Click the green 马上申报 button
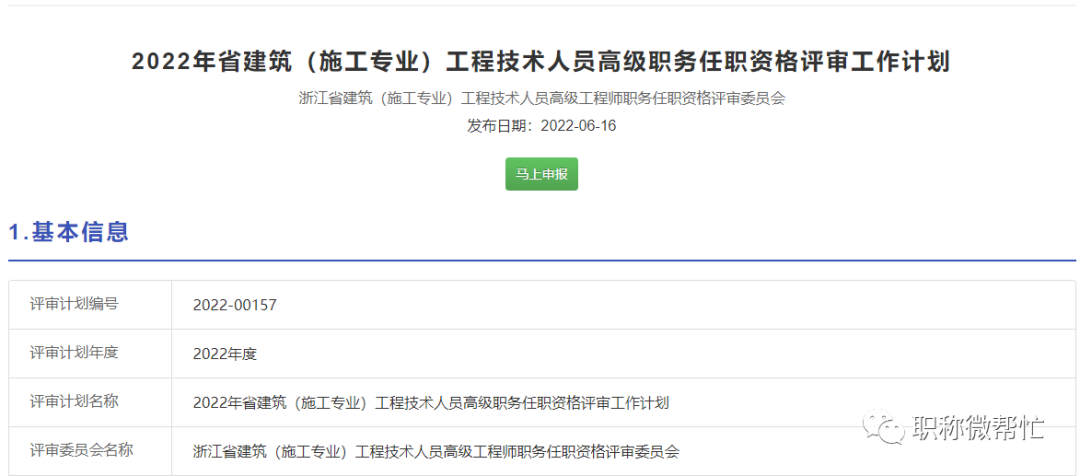This screenshot has height=476, width=1080. pyautogui.click(x=541, y=174)
